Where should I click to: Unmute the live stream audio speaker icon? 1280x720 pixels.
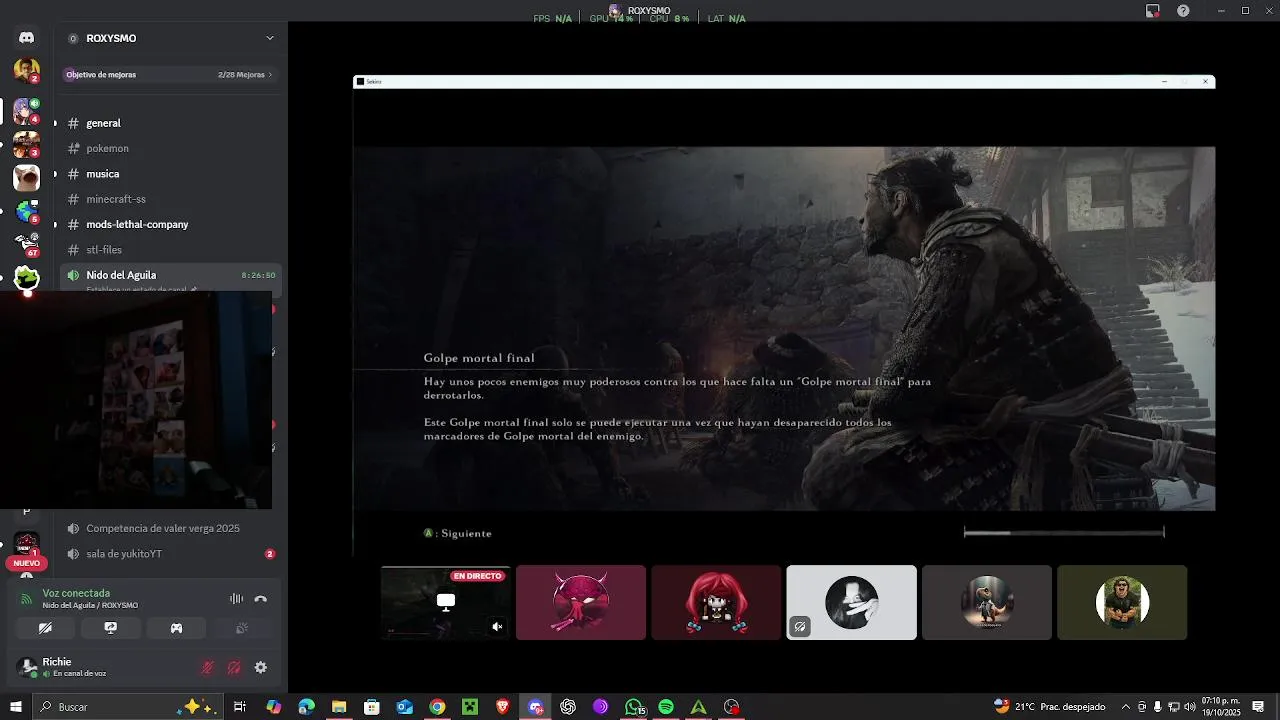pos(497,627)
